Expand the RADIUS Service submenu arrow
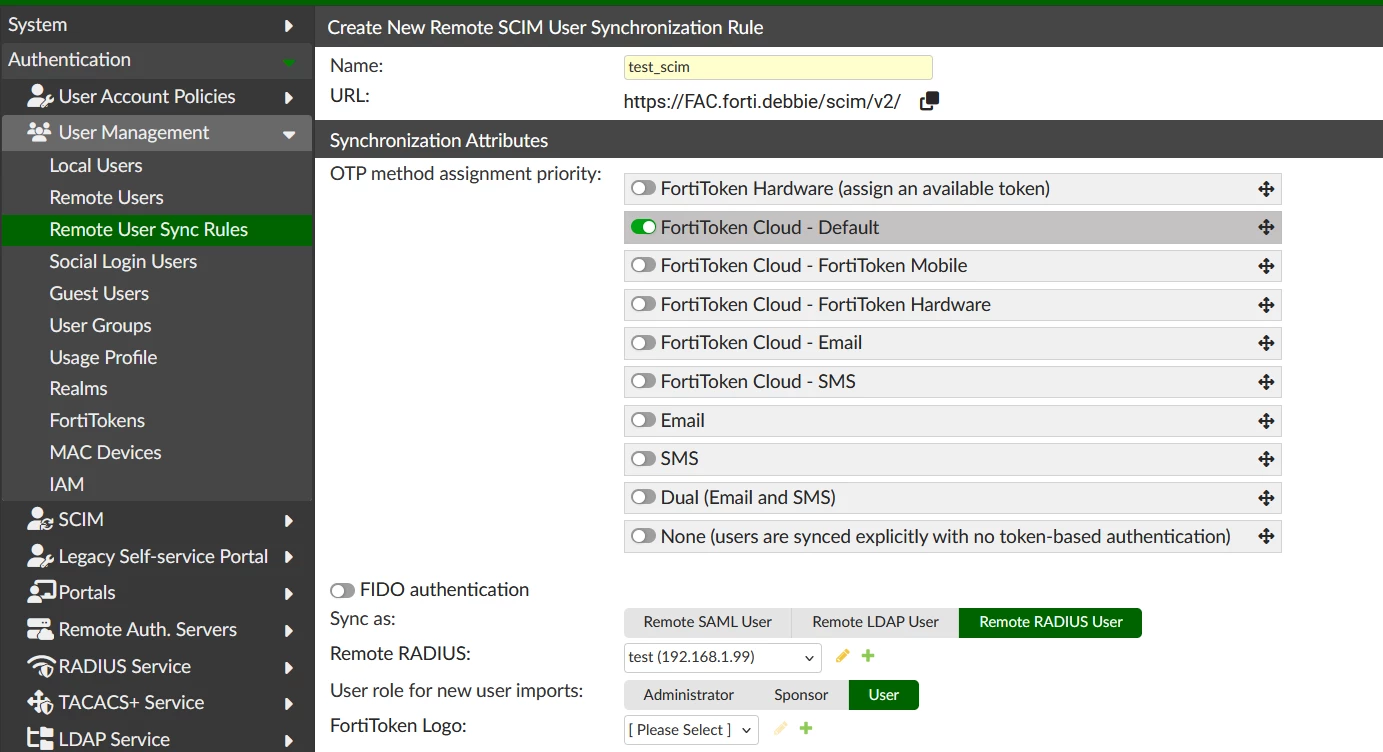Image resolution: width=1383 pixels, height=752 pixels. click(x=289, y=667)
